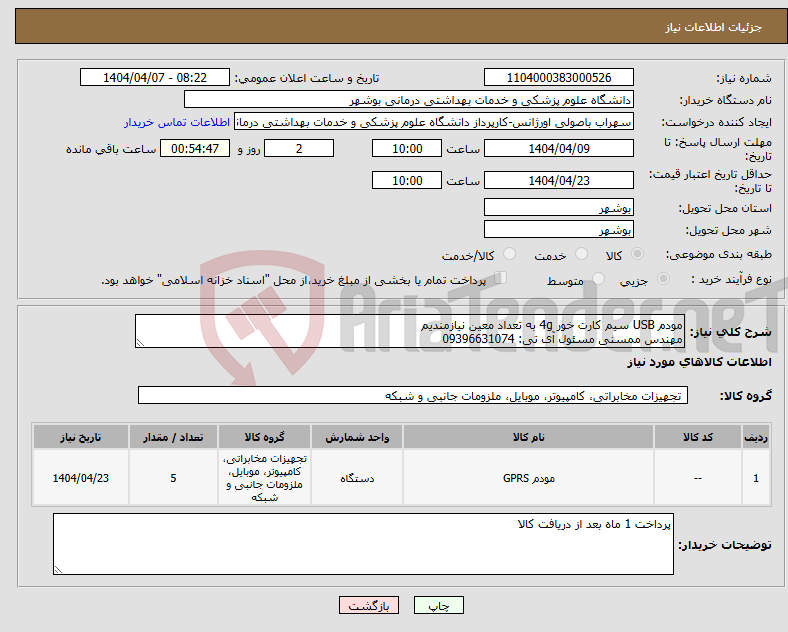This screenshot has width=788, height=632.
Task: Click the goods group cell in table row
Action: [264, 477]
